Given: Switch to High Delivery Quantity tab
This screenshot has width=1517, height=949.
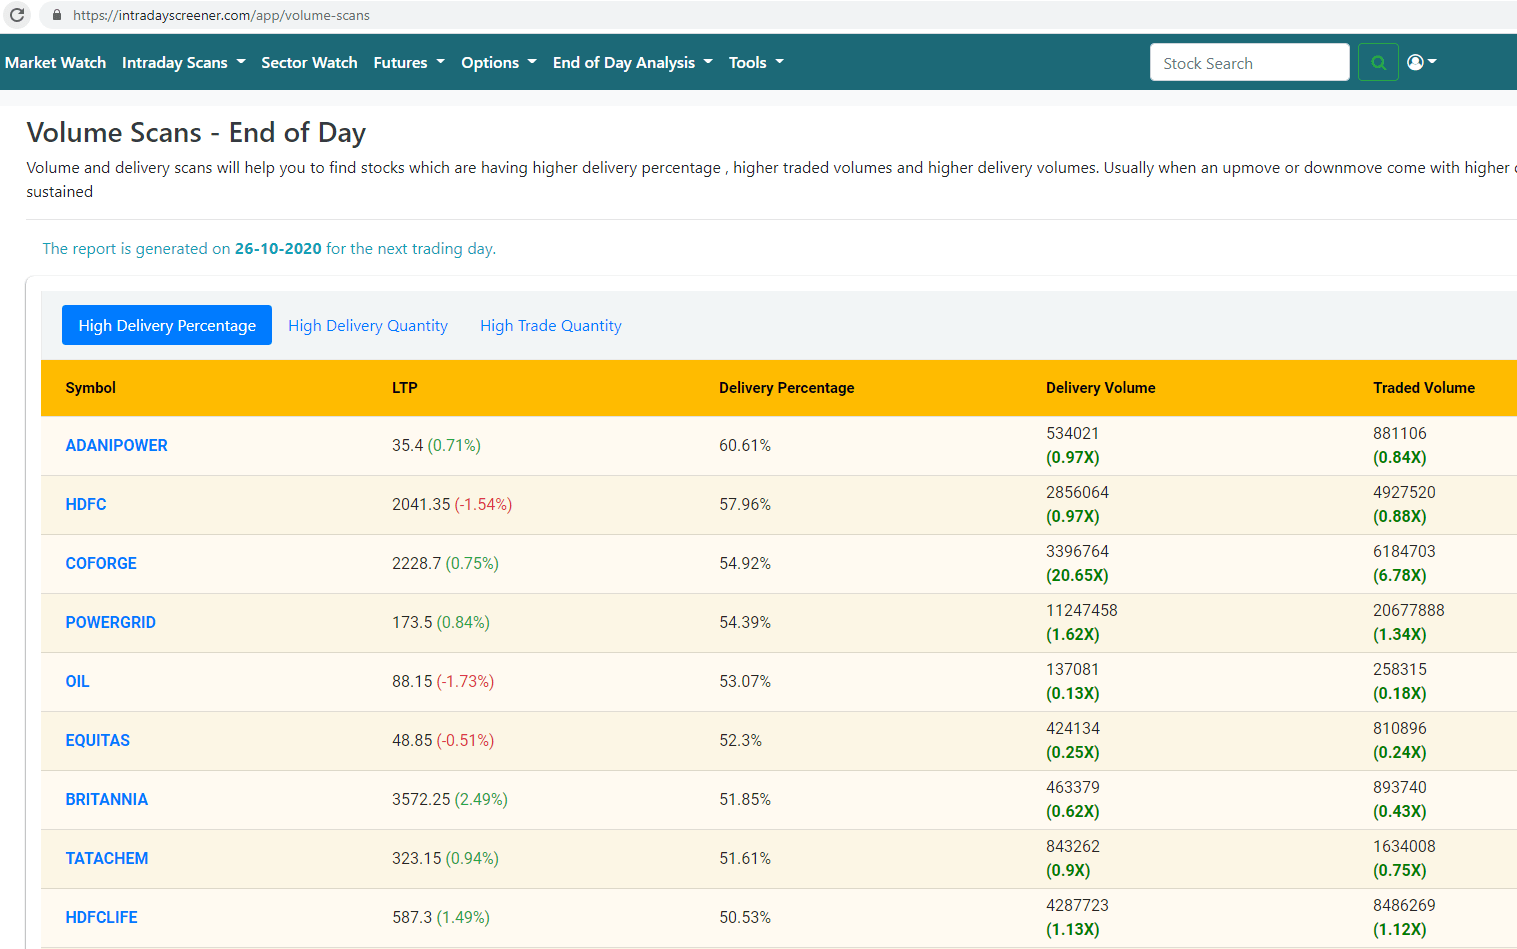Looking at the screenshot, I should [368, 325].
